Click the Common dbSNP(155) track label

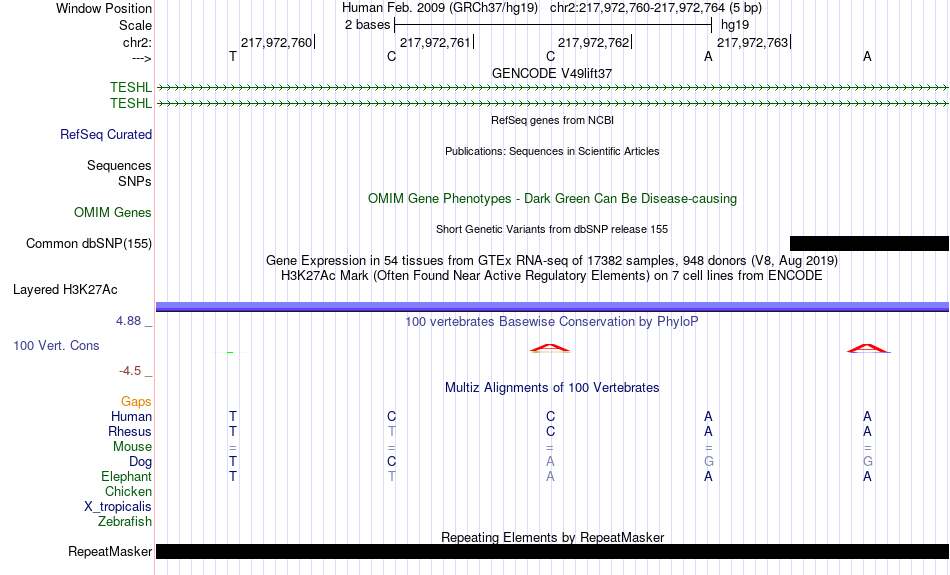pos(89,244)
